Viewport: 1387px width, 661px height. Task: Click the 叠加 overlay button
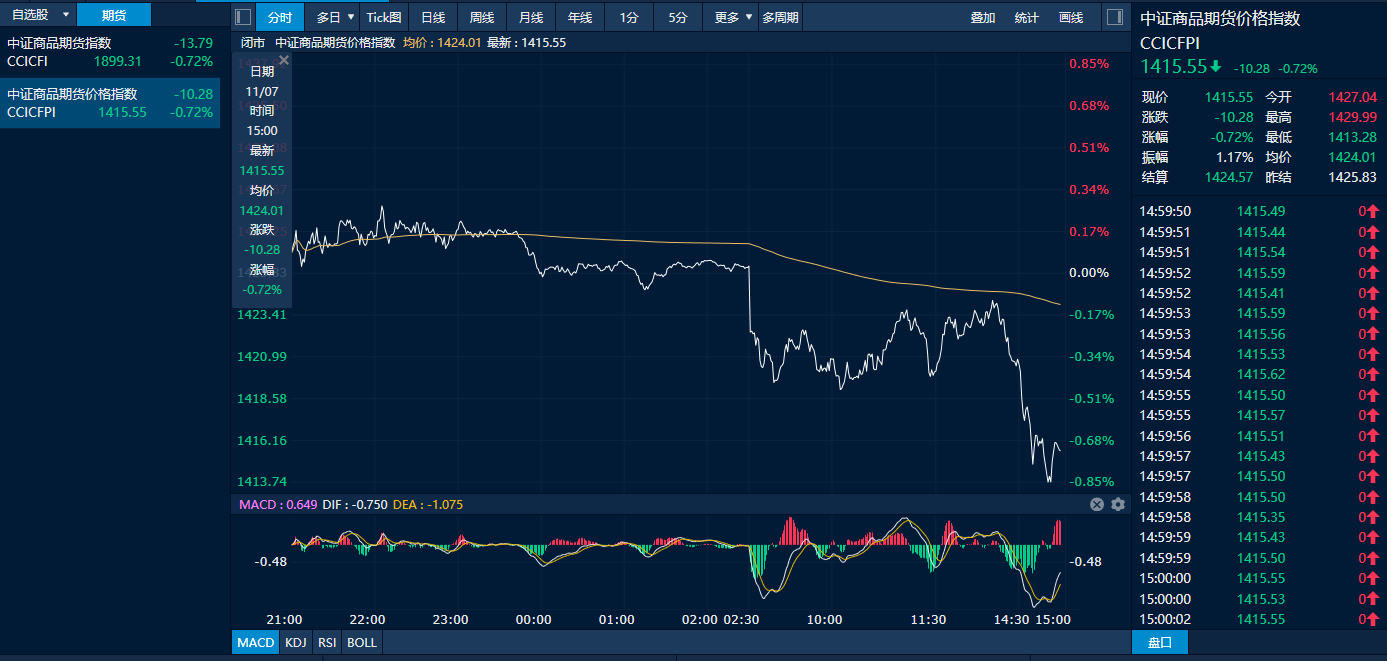[983, 17]
